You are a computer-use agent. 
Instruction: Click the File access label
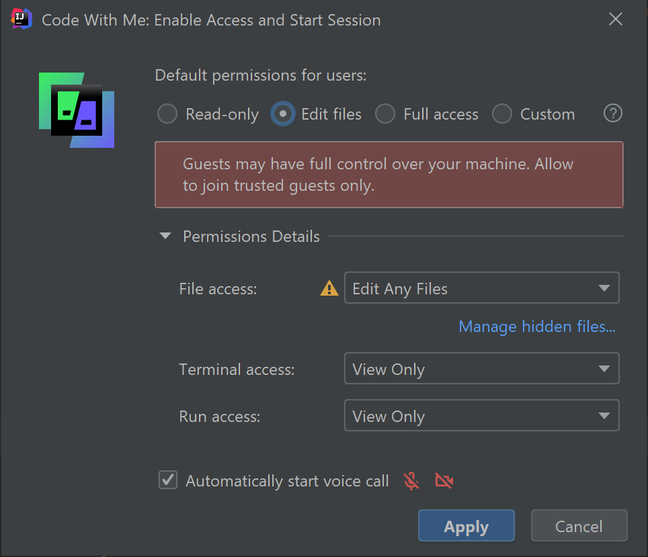(218, 289)
